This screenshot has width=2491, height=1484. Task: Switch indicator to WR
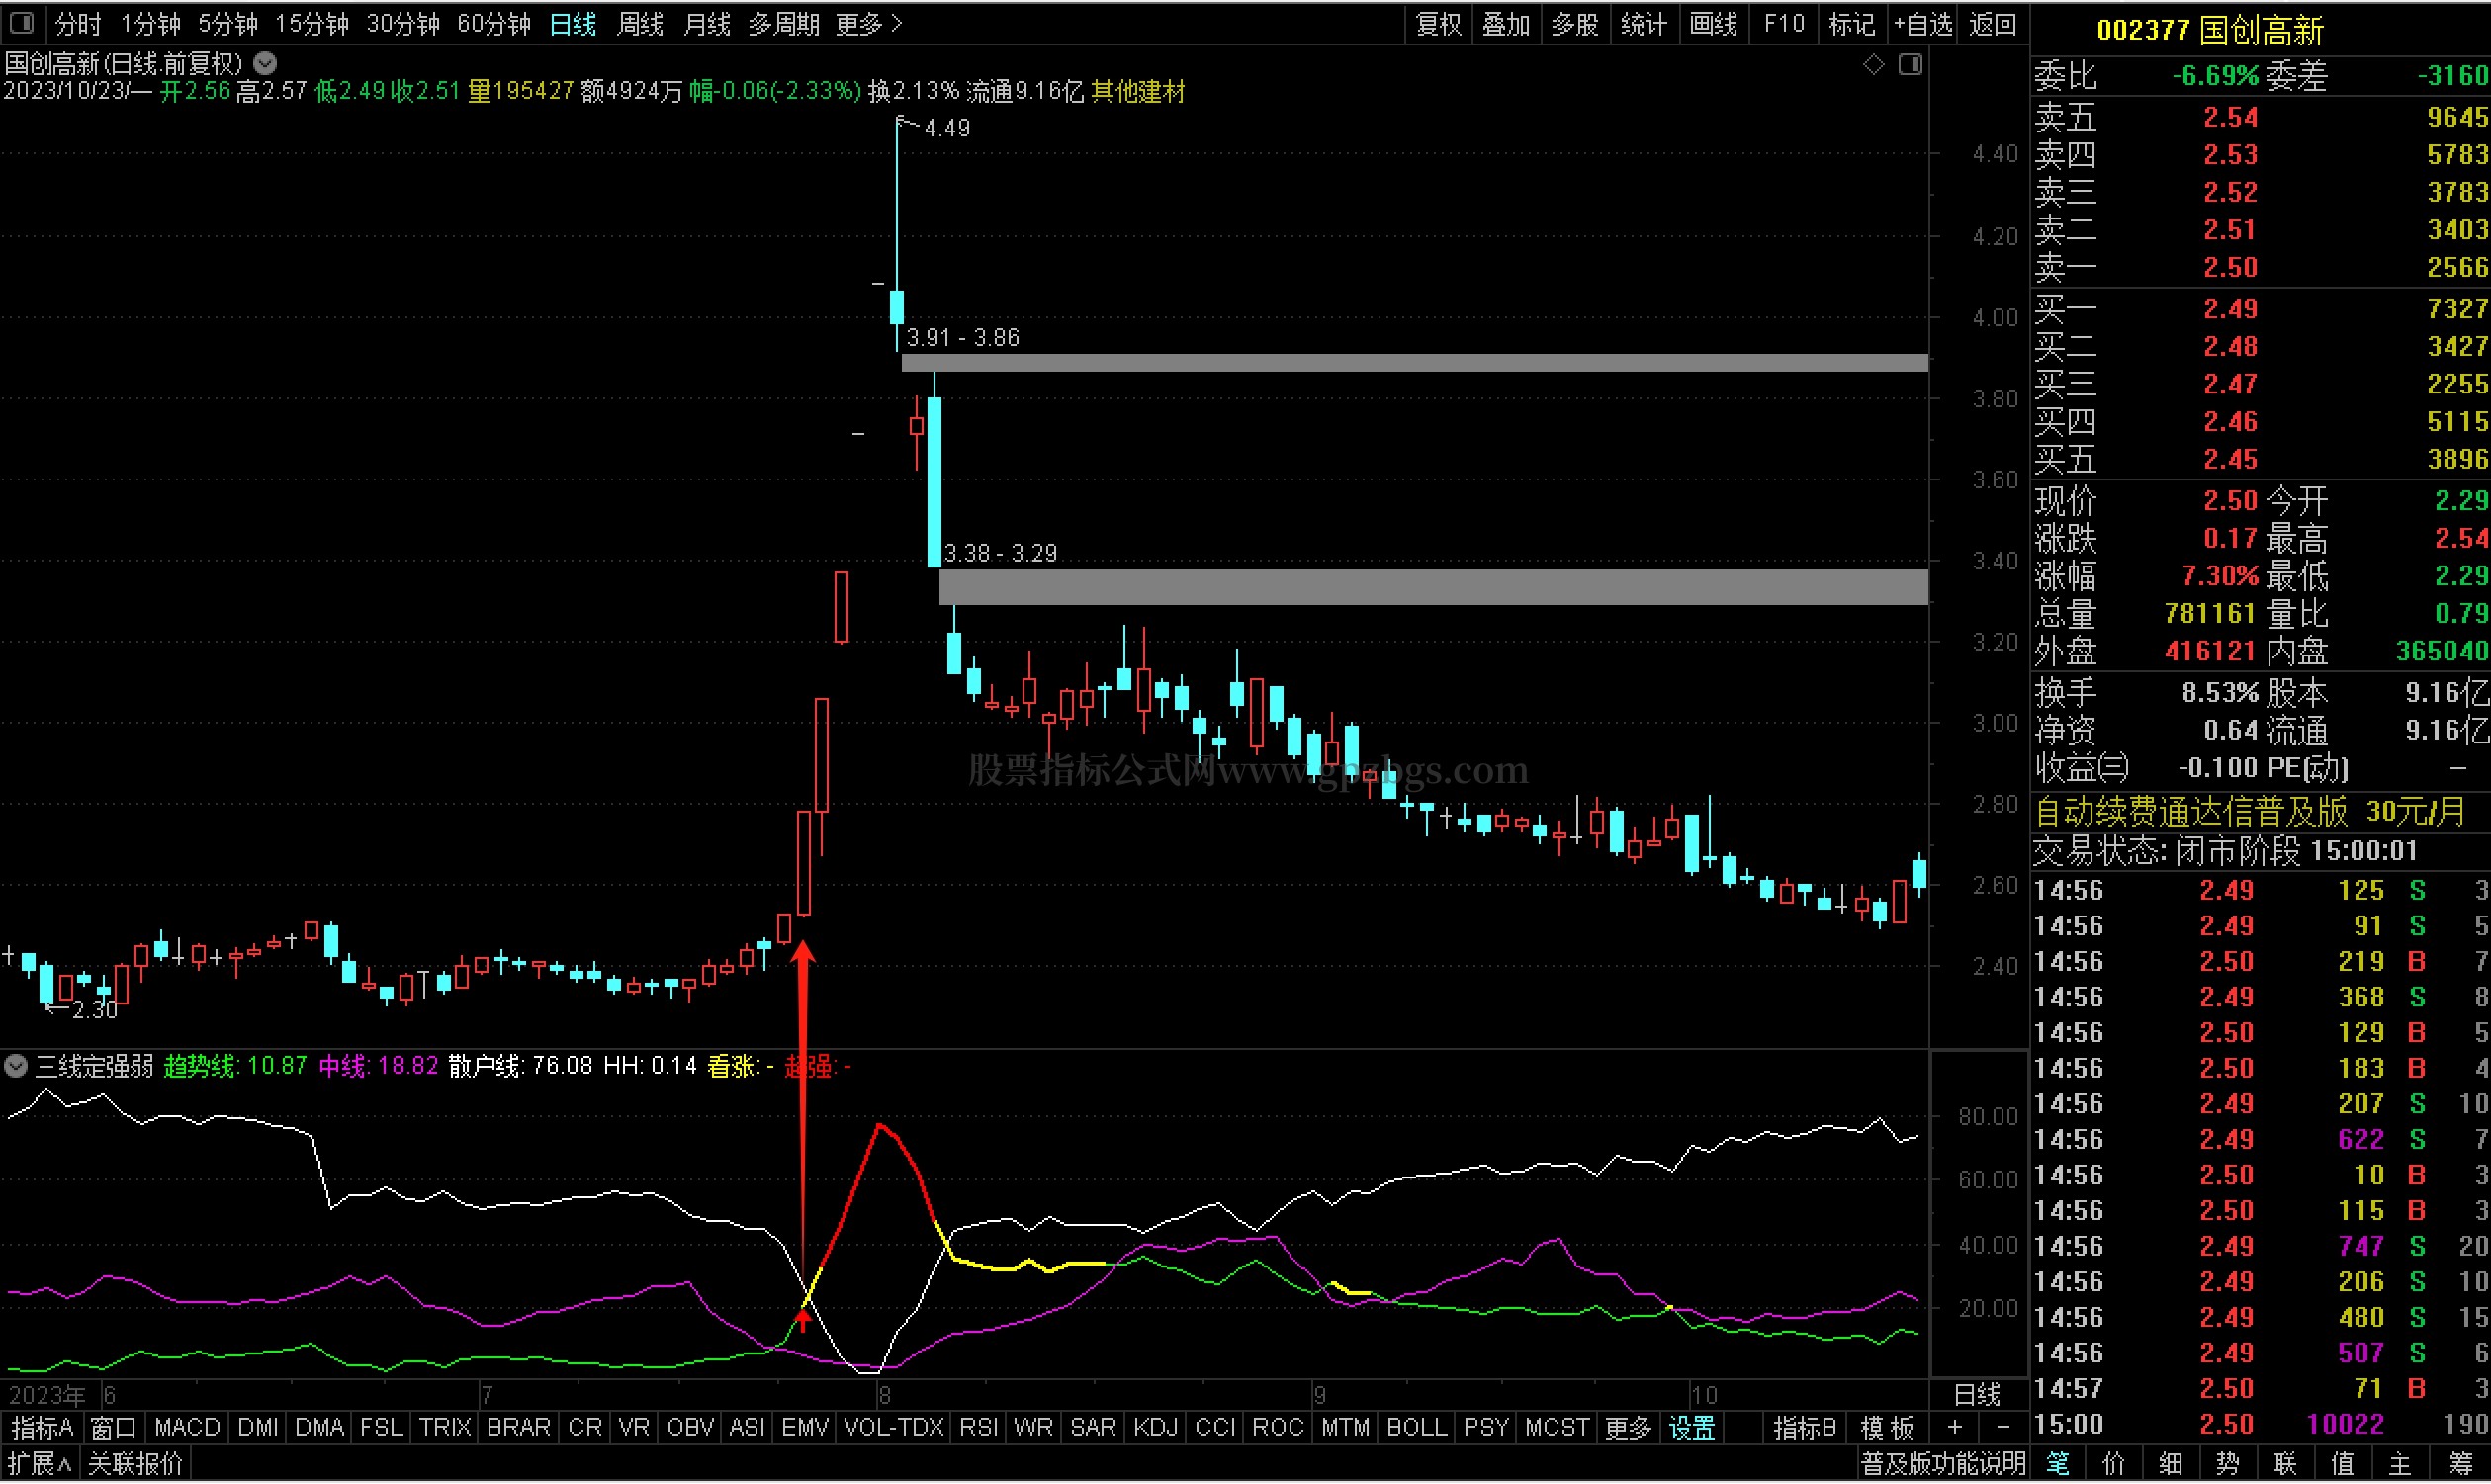pyautogui.click(x=1033, y=1429)
